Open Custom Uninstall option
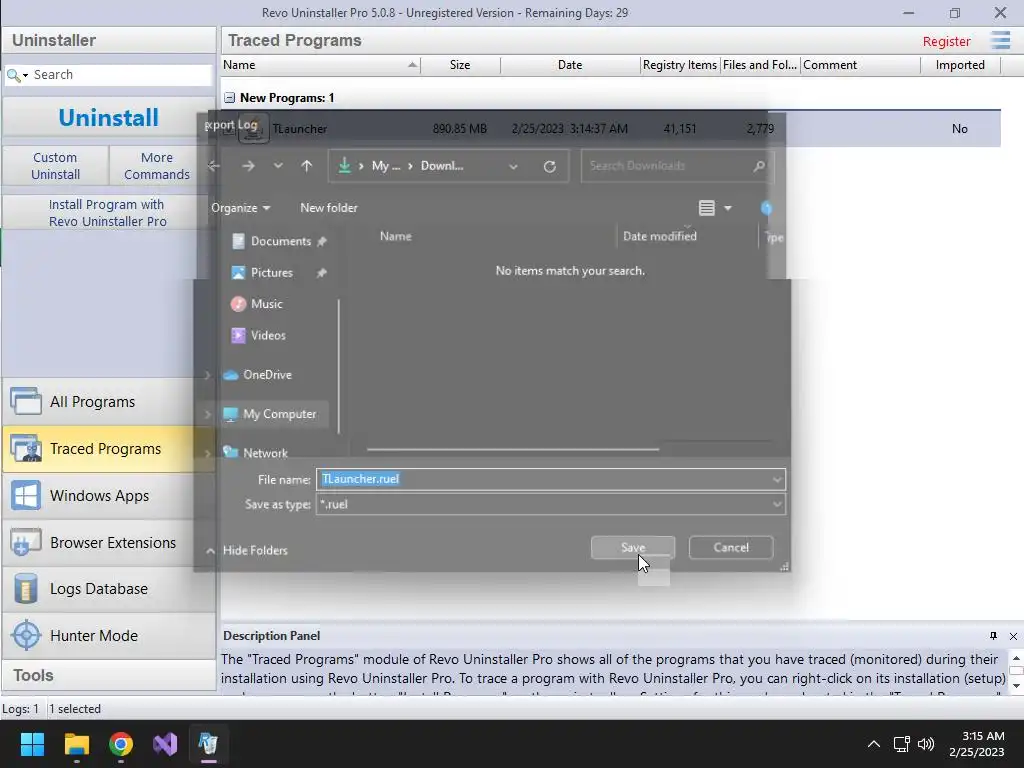Image resolution: width=1024 pixels, height=768 pixels. 56,166
